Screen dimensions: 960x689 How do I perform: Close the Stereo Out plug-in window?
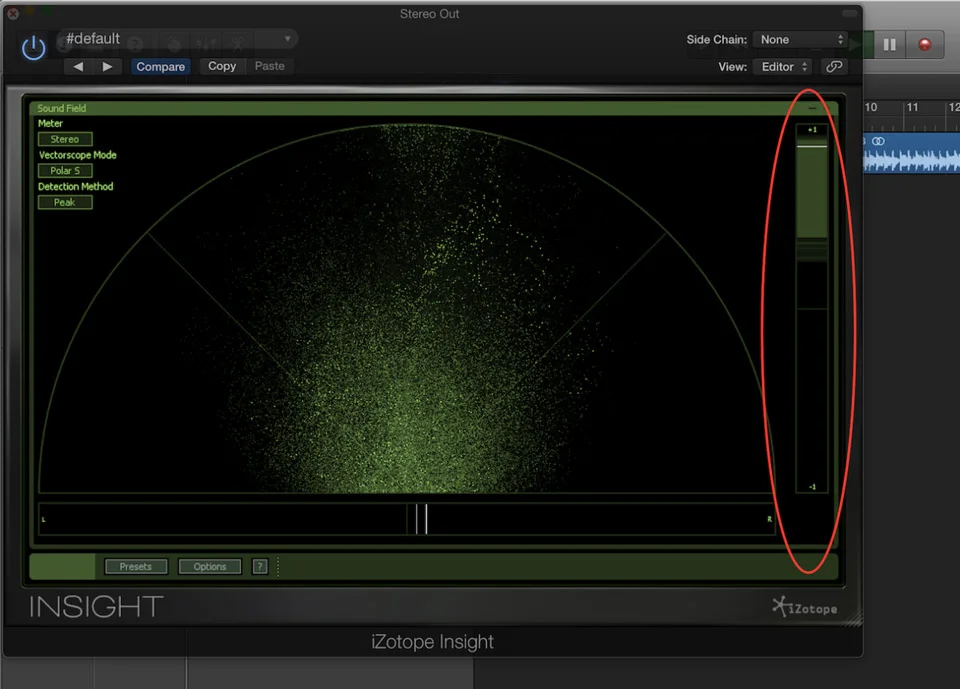click(13, 13)
